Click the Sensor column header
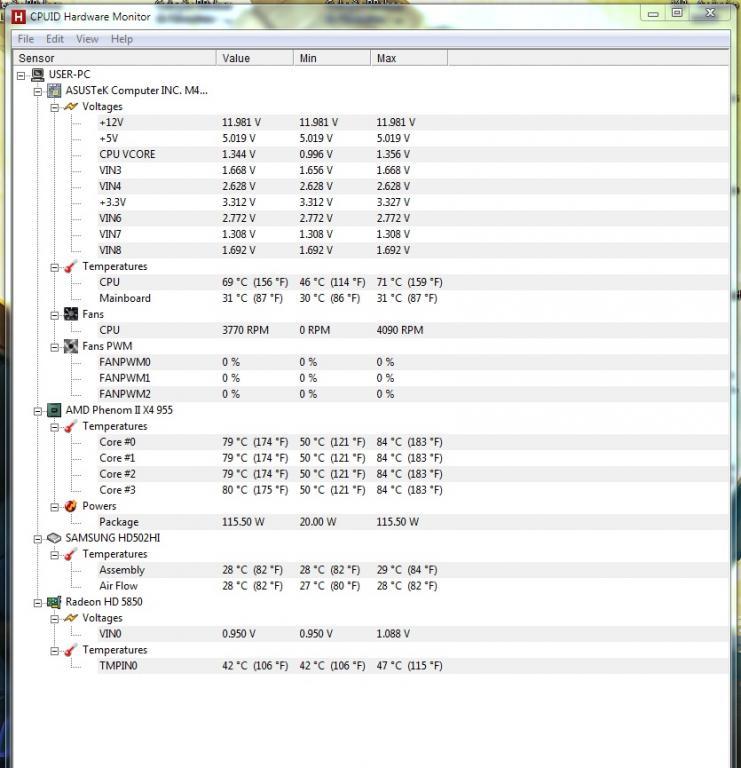741x768 pixels. 115,58
